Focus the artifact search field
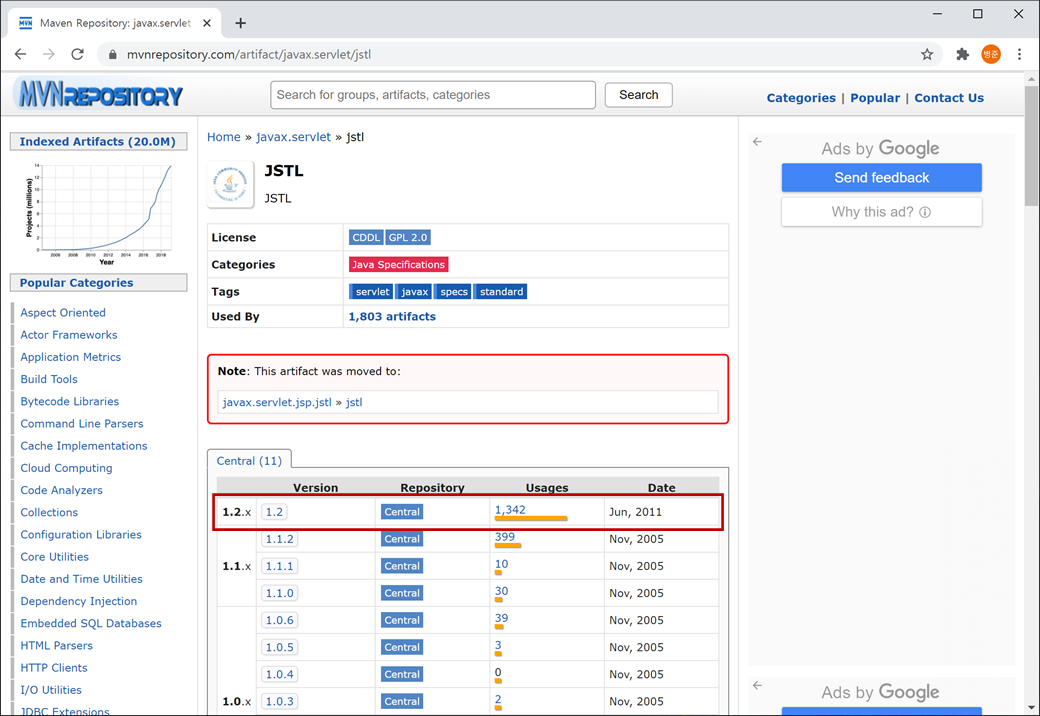 click(432, 95)
